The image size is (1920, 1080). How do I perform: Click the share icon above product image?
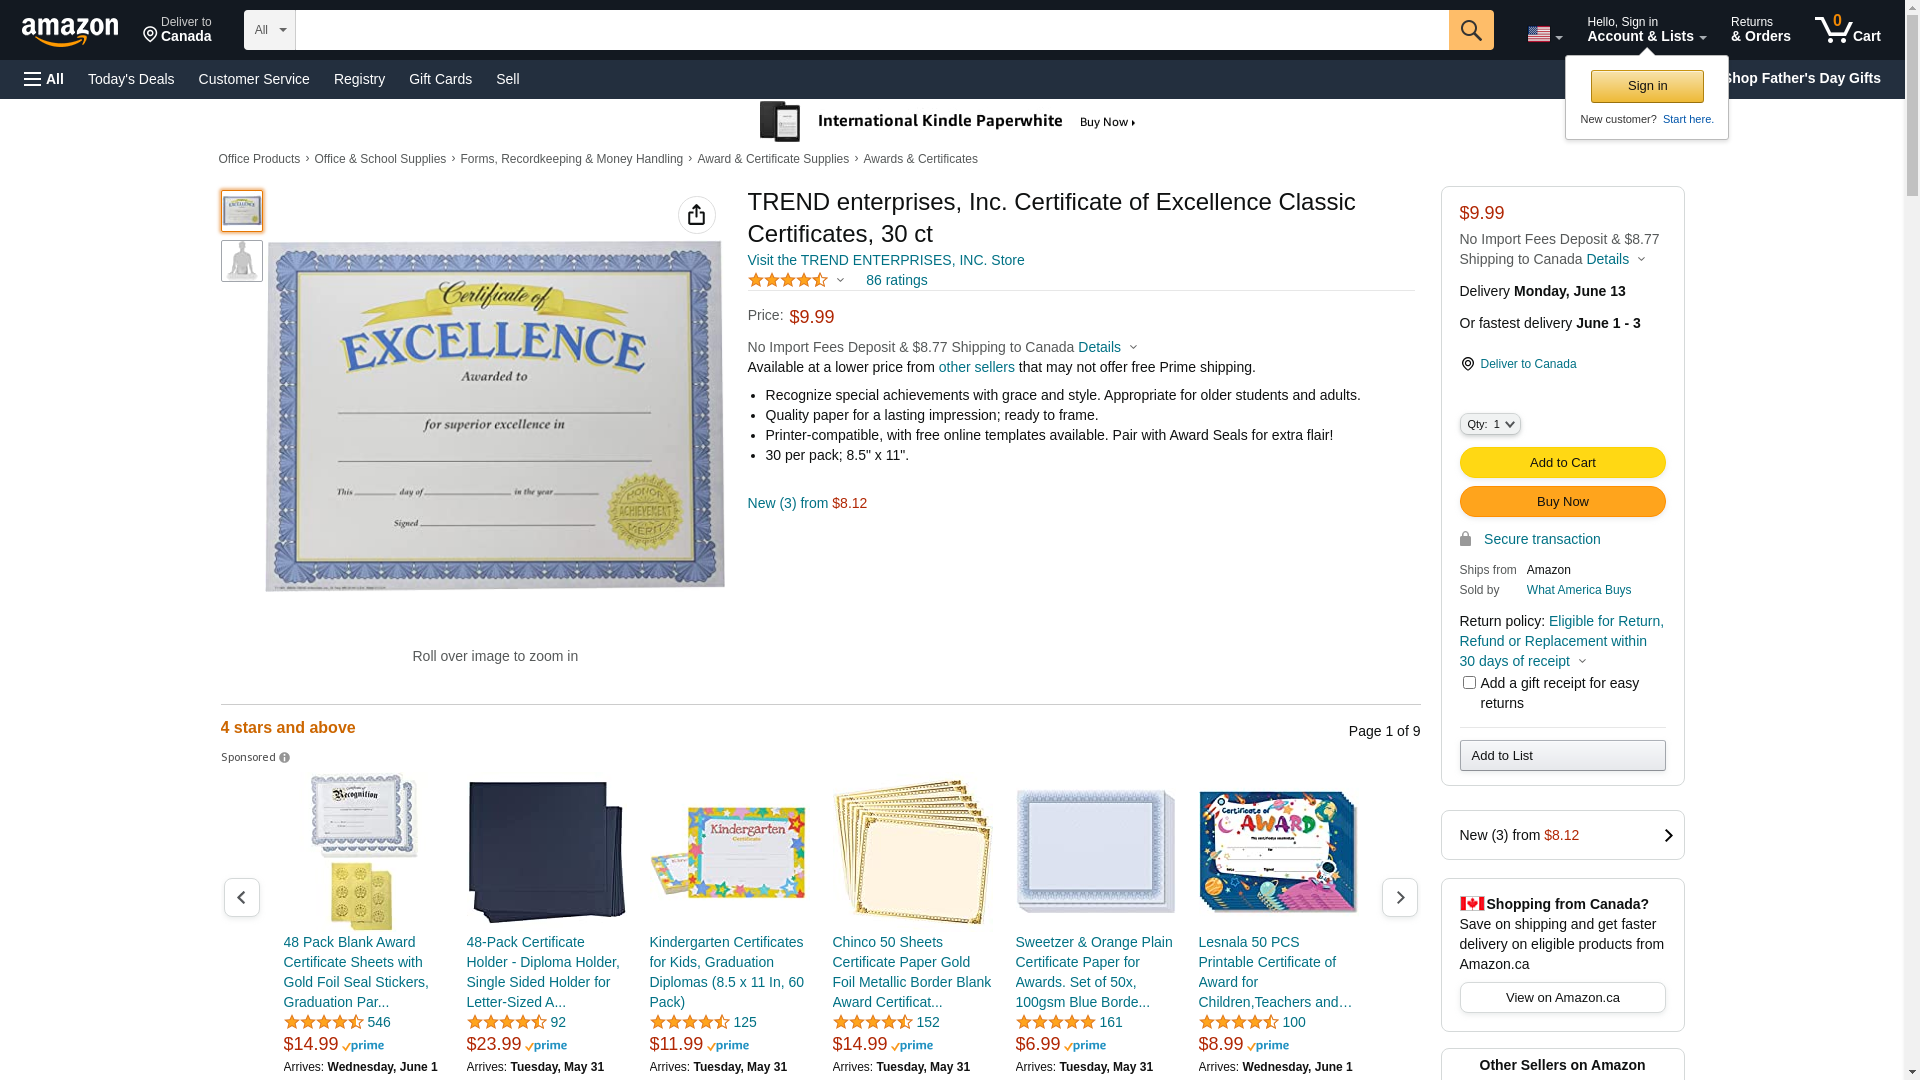[x=697, y=215]
